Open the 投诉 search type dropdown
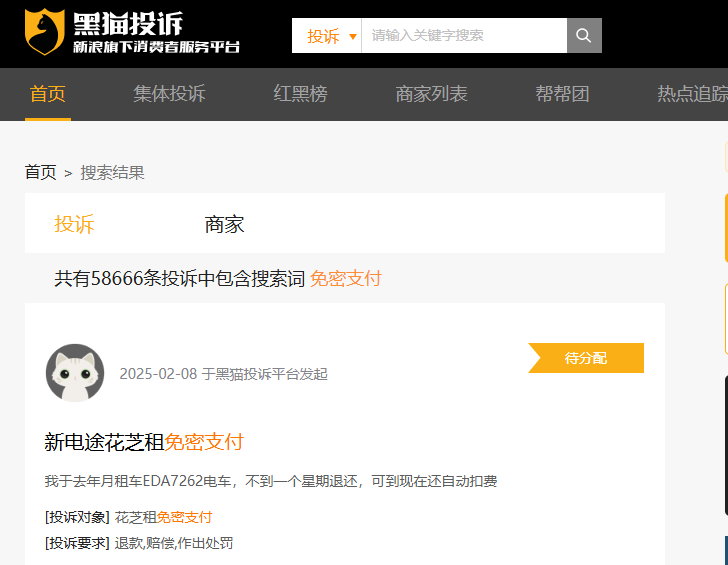Screen dimensions: 728x565 (x=327, y=35)
